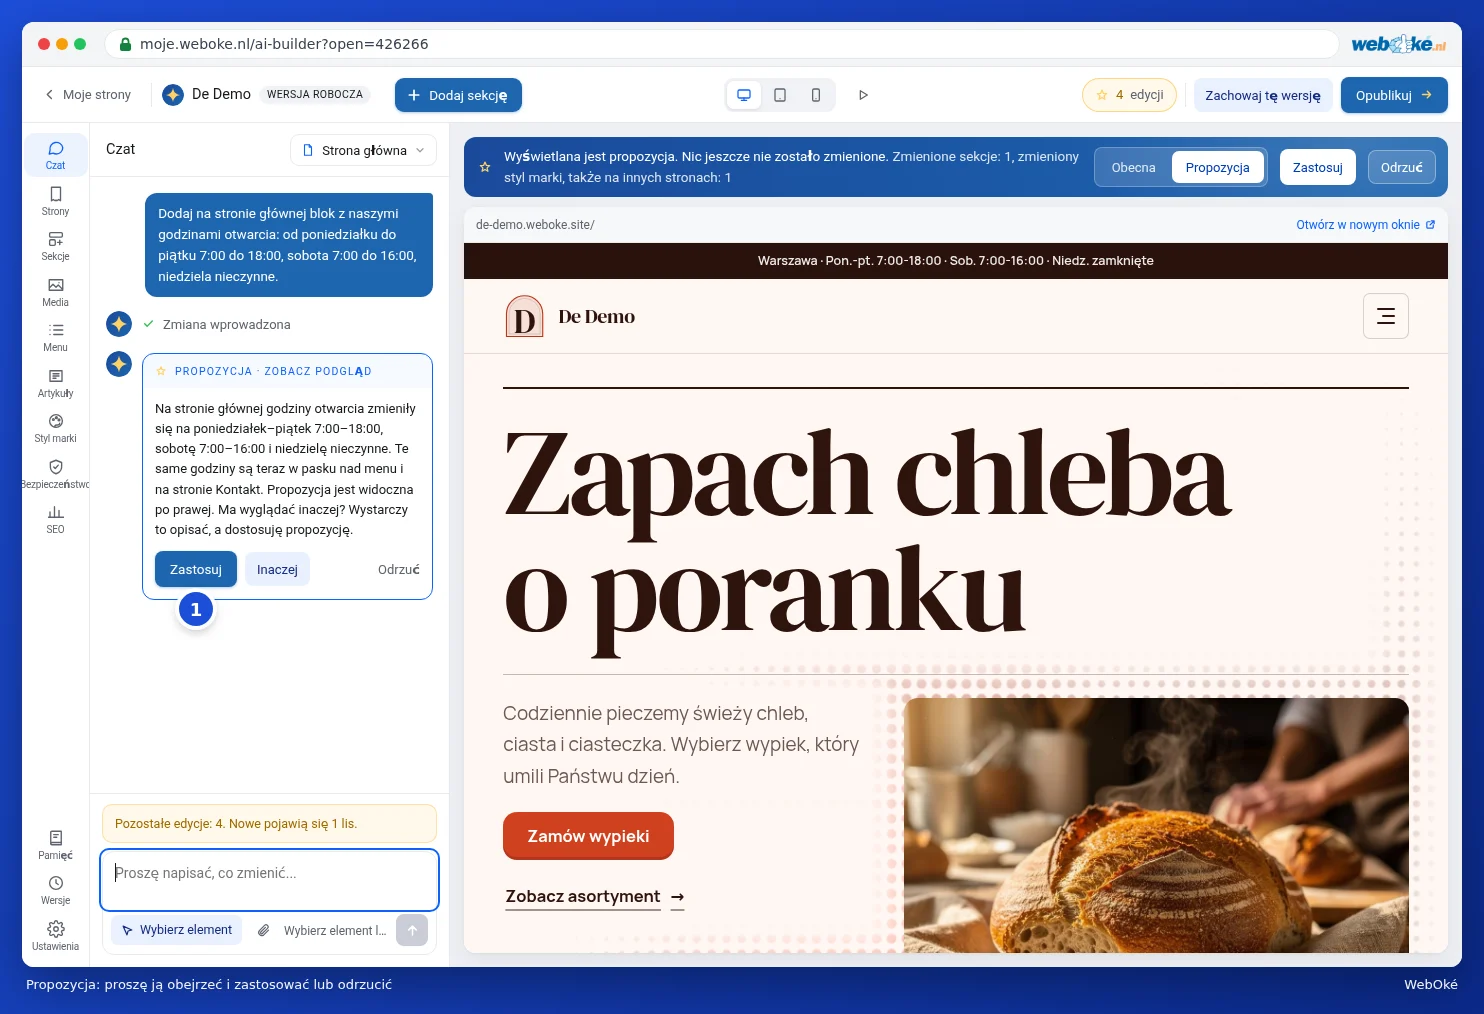Open the Pamięć sidebar panel
This screenshot has width=1484, height=1014.
[x=55, y=845]
